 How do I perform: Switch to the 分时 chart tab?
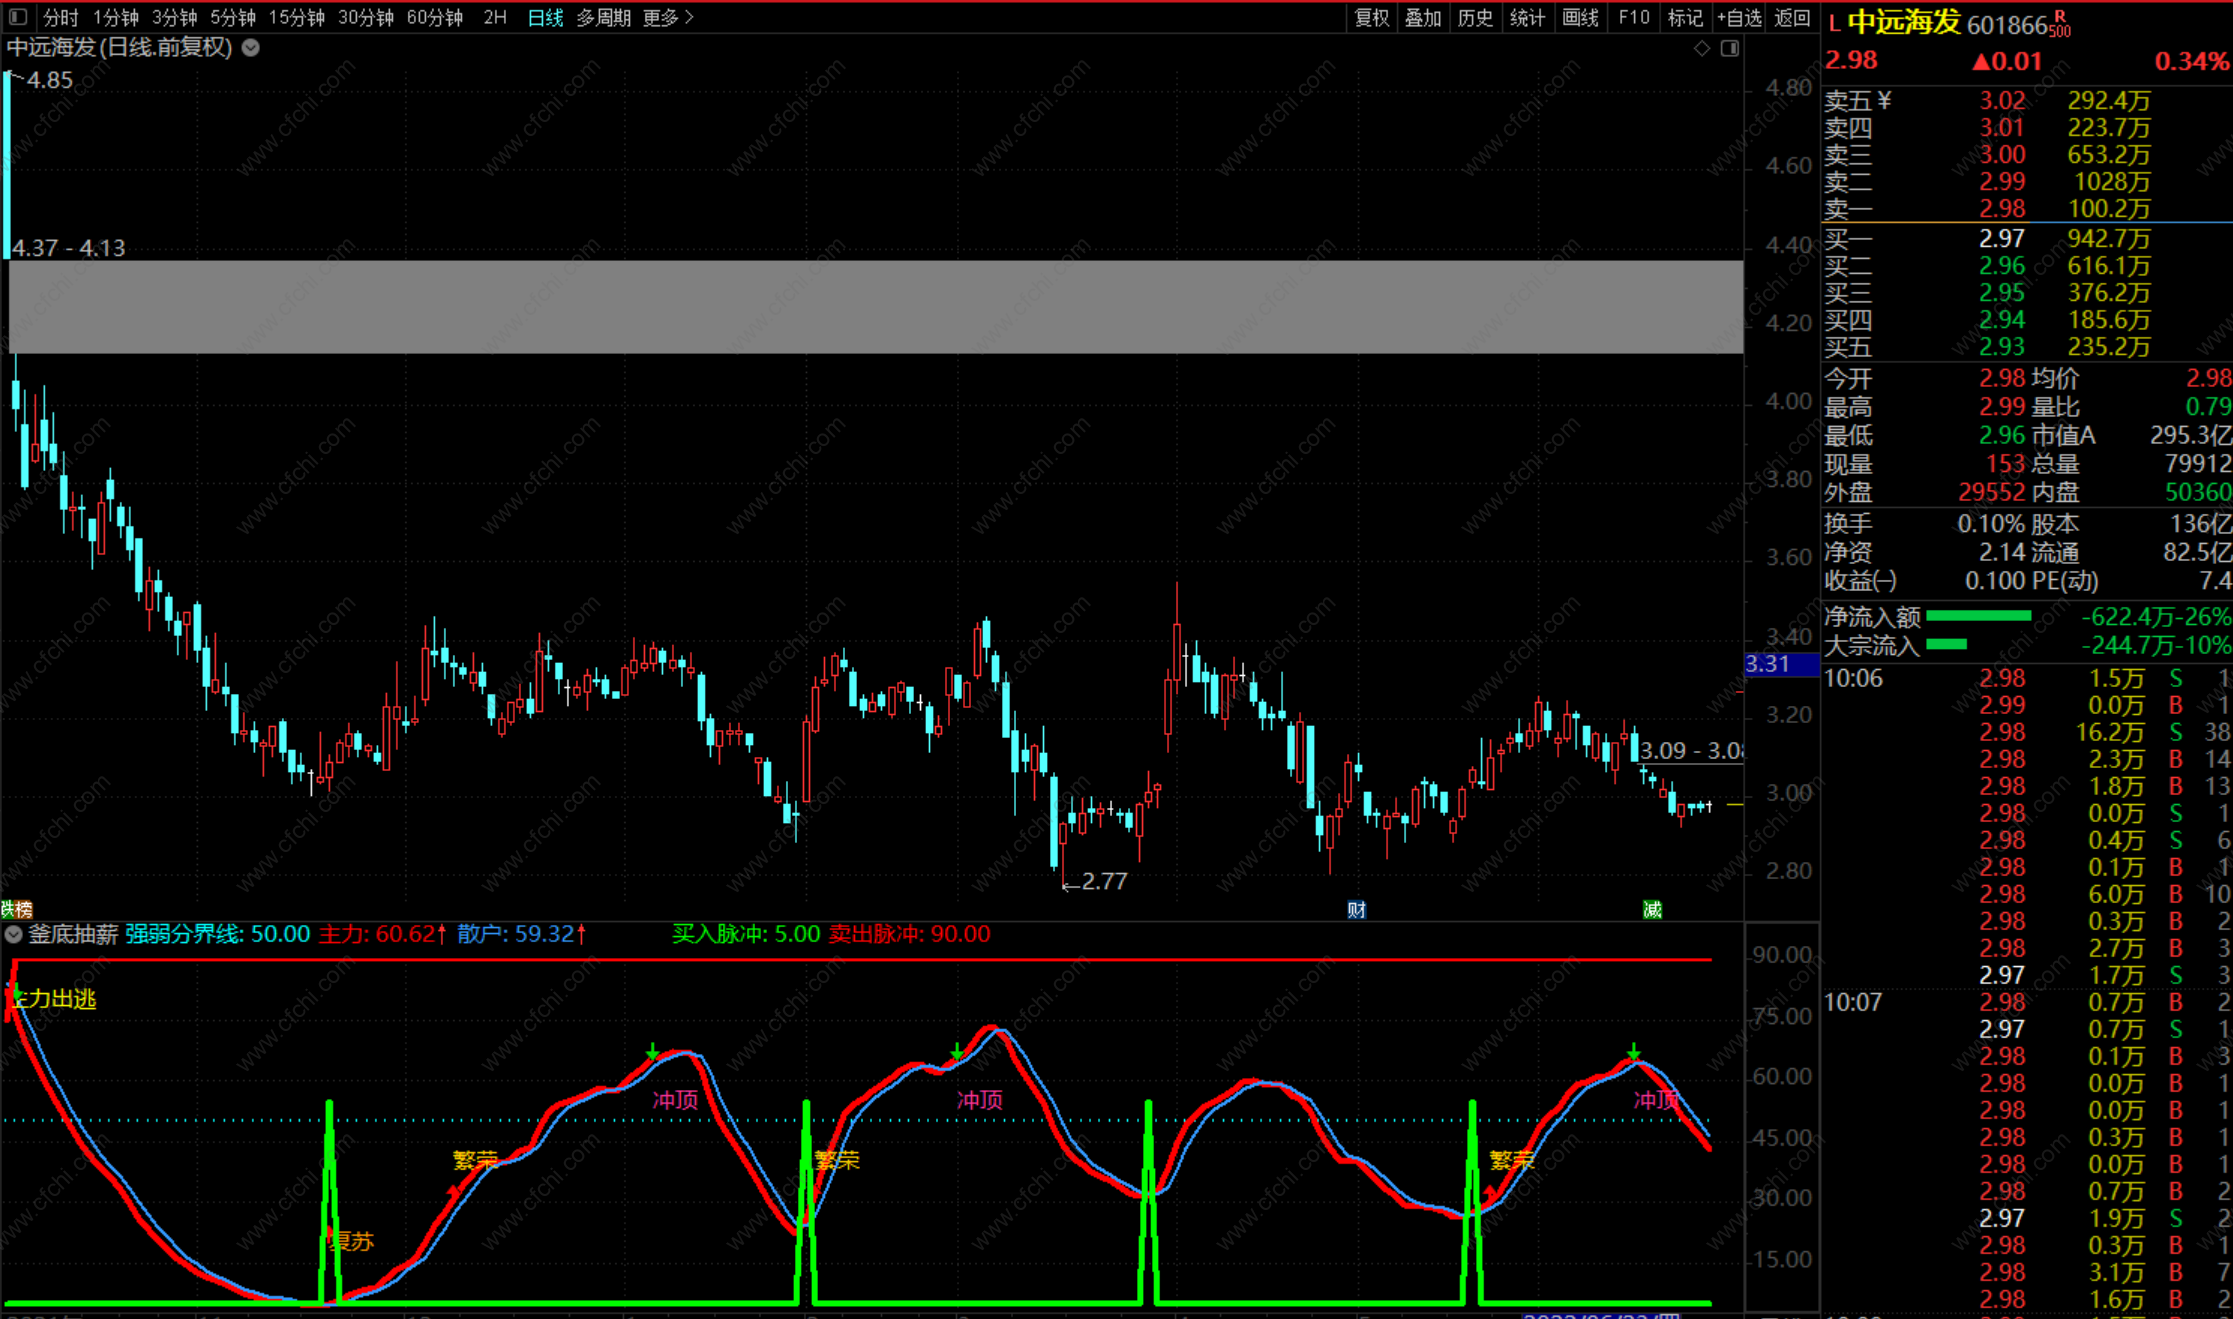(61, 17)
